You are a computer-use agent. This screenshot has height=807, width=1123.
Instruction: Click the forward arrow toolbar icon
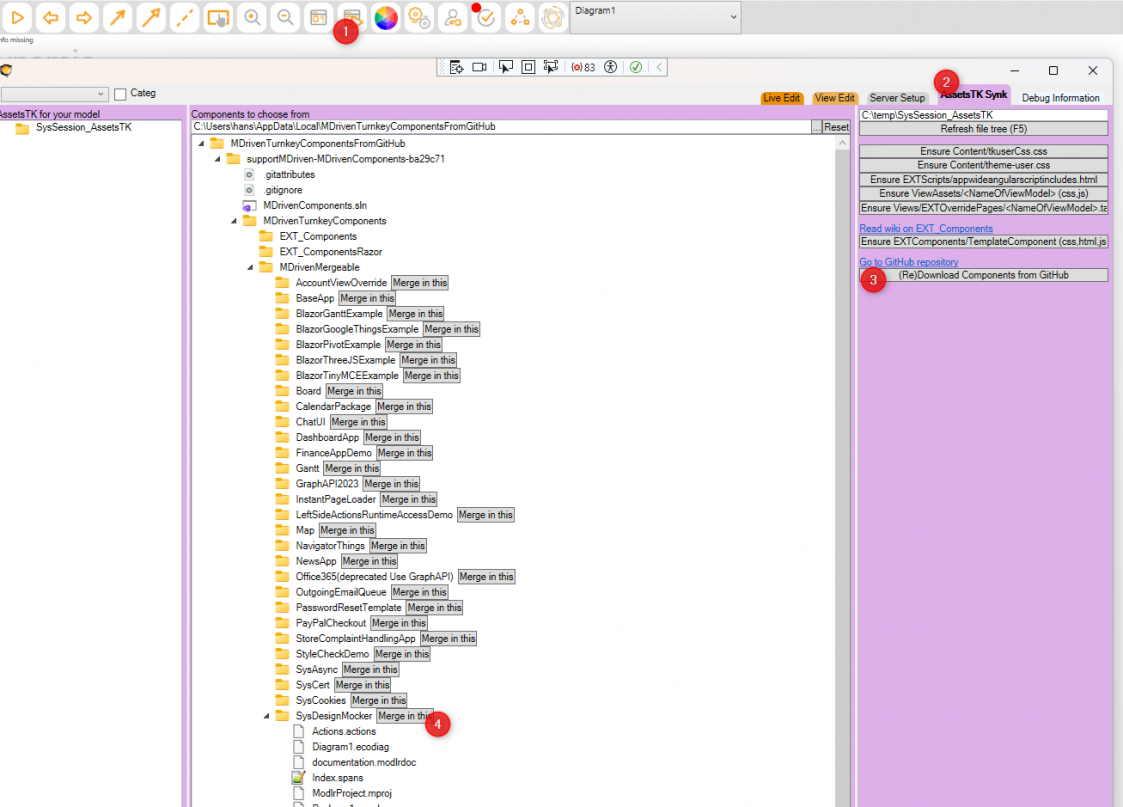[x=84, y=17]
